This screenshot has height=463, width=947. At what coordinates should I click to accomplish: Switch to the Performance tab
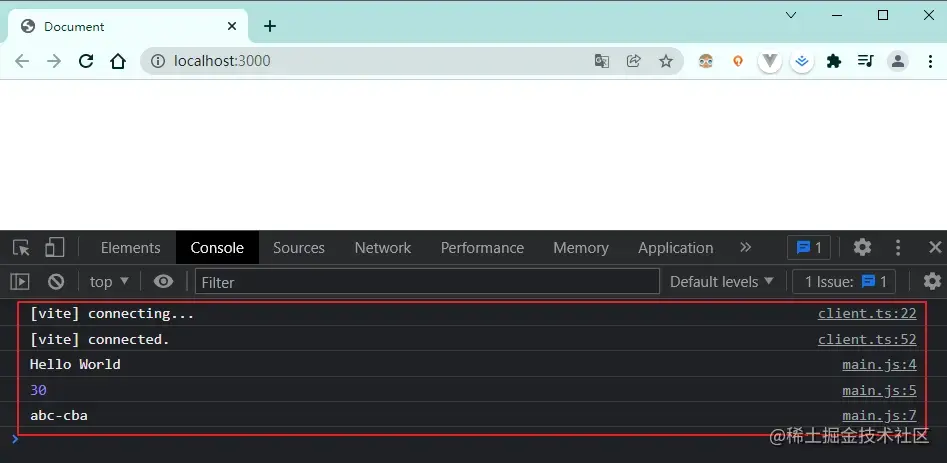[482, 247]
